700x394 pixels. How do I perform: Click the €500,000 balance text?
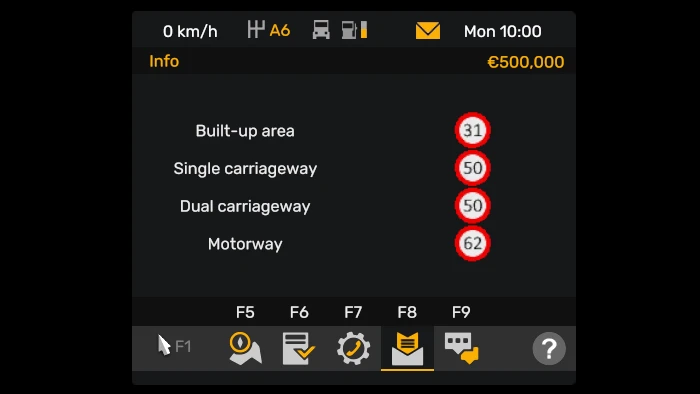click(525, 62)
